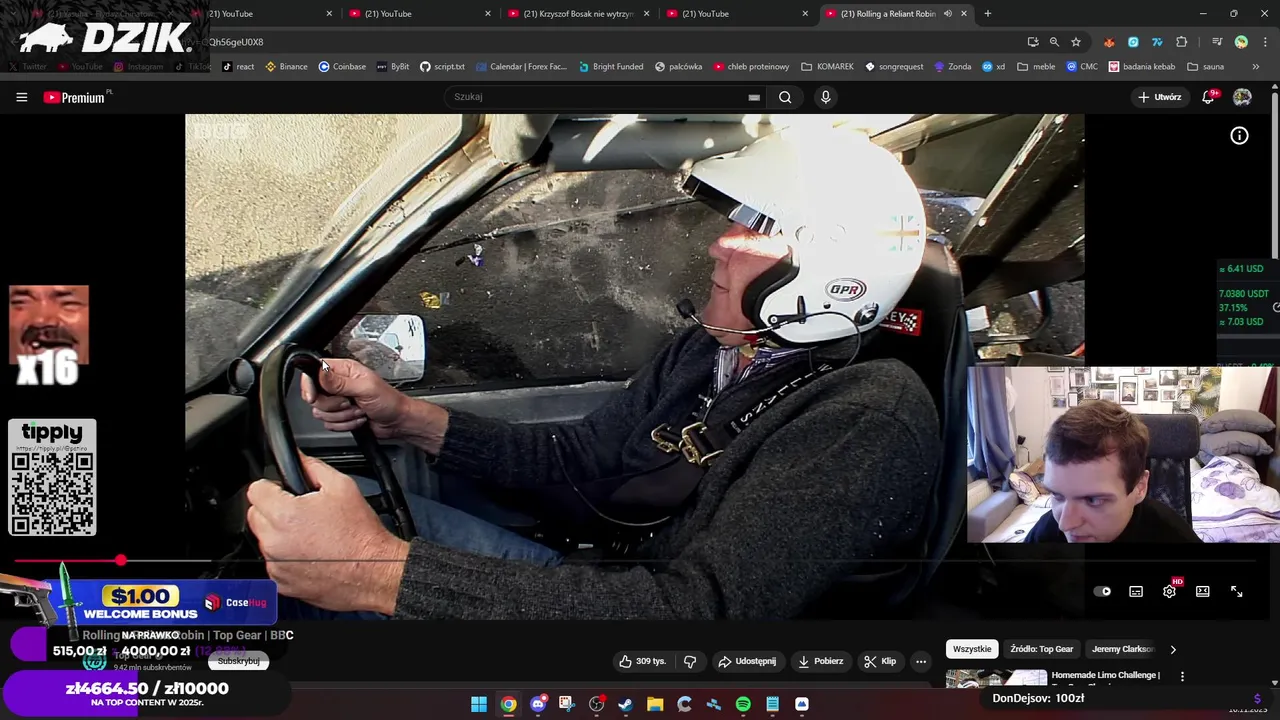Viewport: 1280px width, 720px height.
Task: Open the CMC bookmark
Action: [1082, 67]
